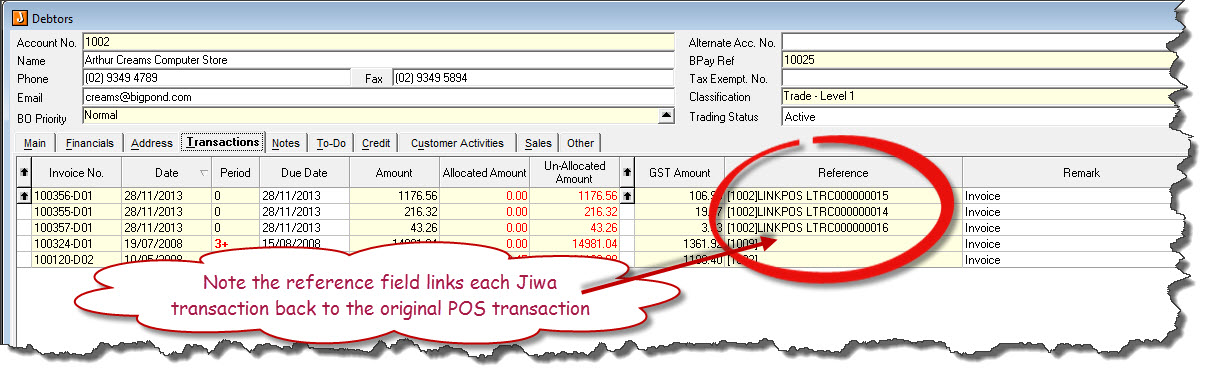The image size is (1214, 382).
Task: Click the Name field Arthur Creams Computer Store
Action: [378, 60]
